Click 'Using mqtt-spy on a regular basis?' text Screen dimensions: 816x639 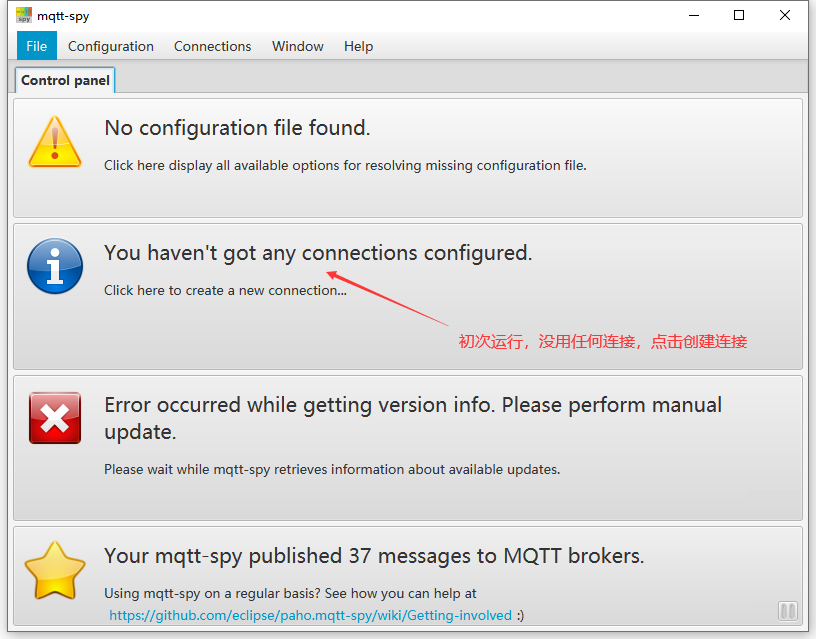click(290, 594)
